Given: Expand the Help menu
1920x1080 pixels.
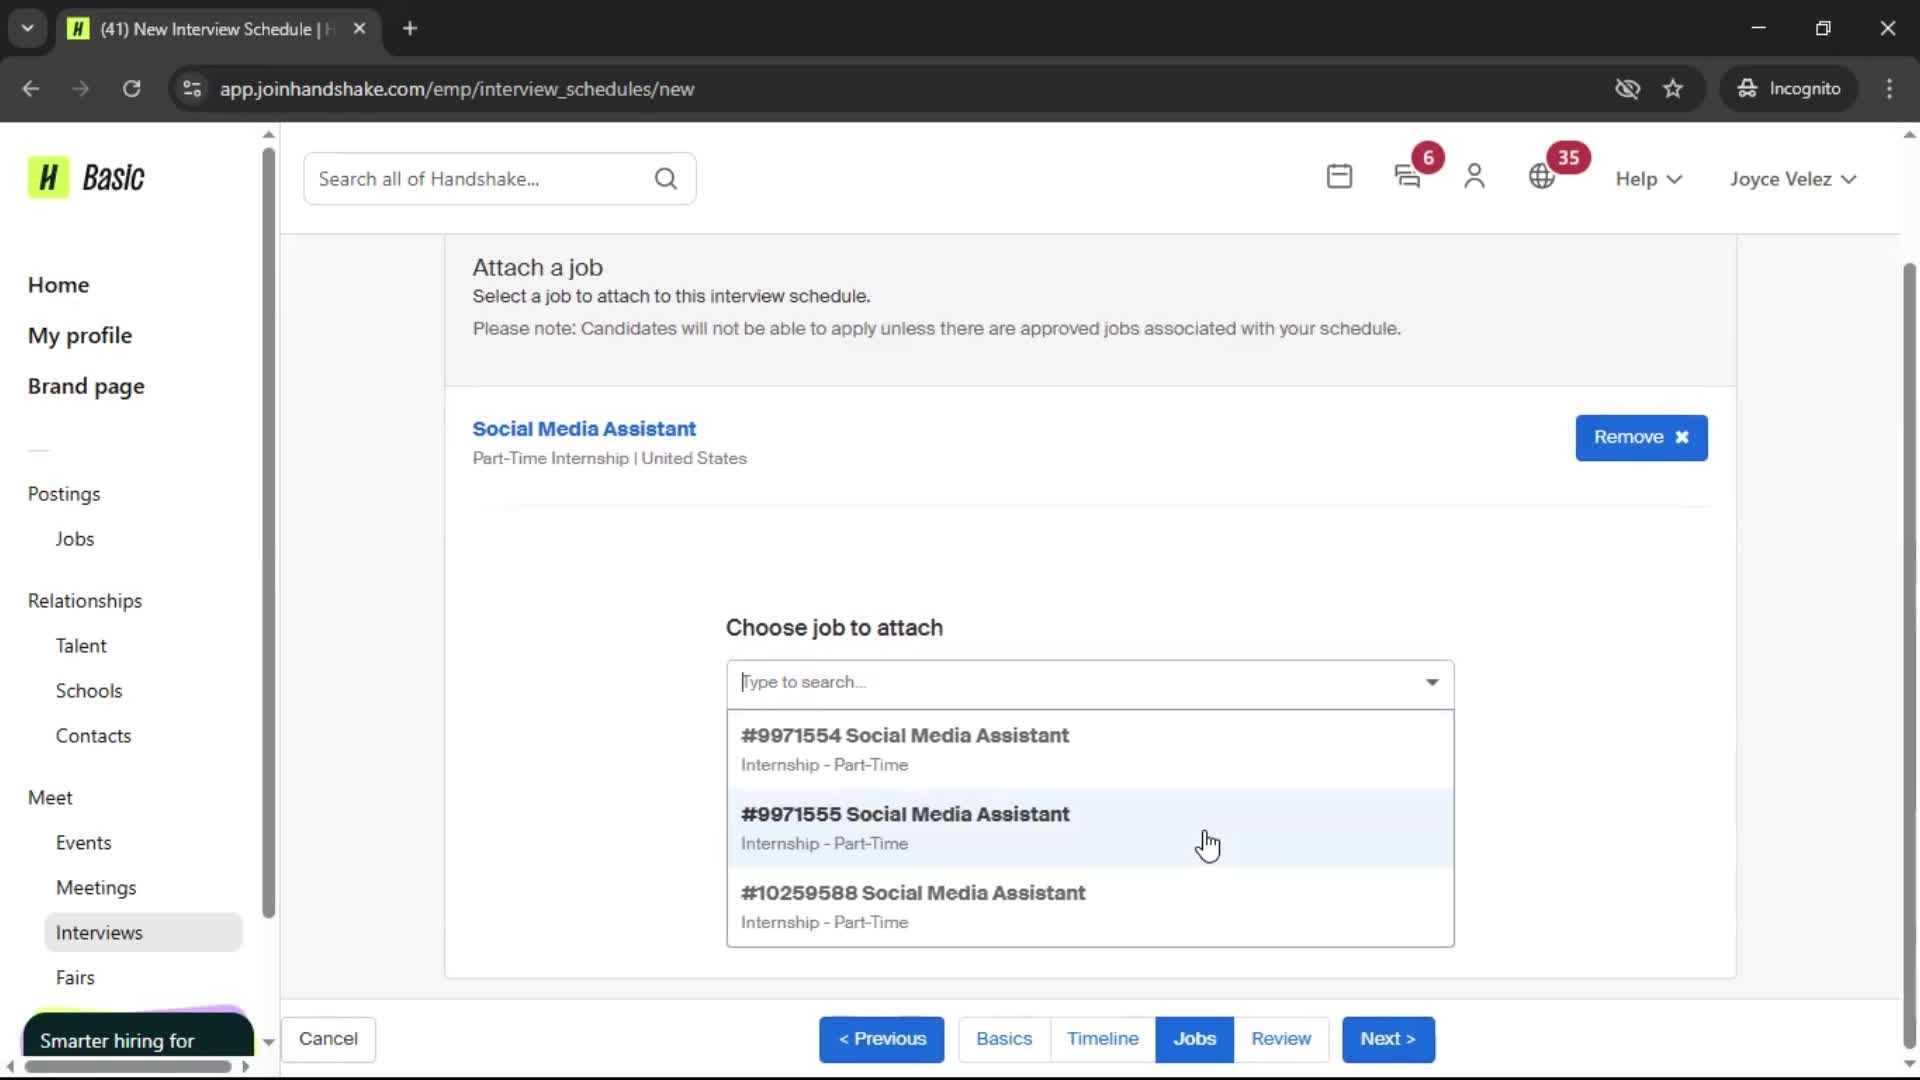Looking at the screenshot, I should pyautogui.click(x=1649, y=179).
